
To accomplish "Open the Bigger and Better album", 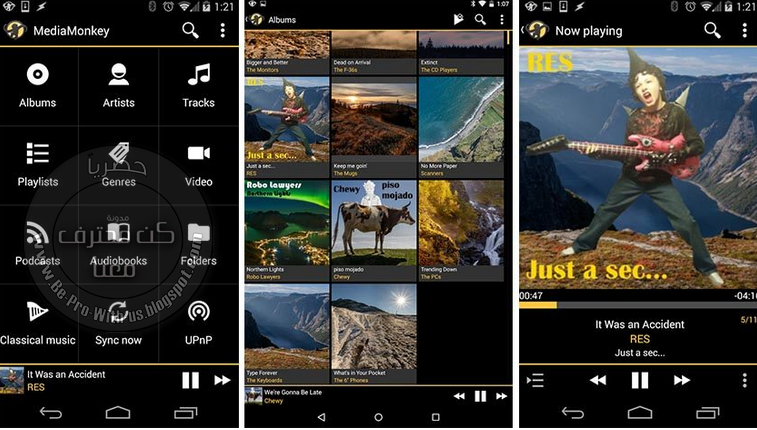I will click(x=287, y=53).
